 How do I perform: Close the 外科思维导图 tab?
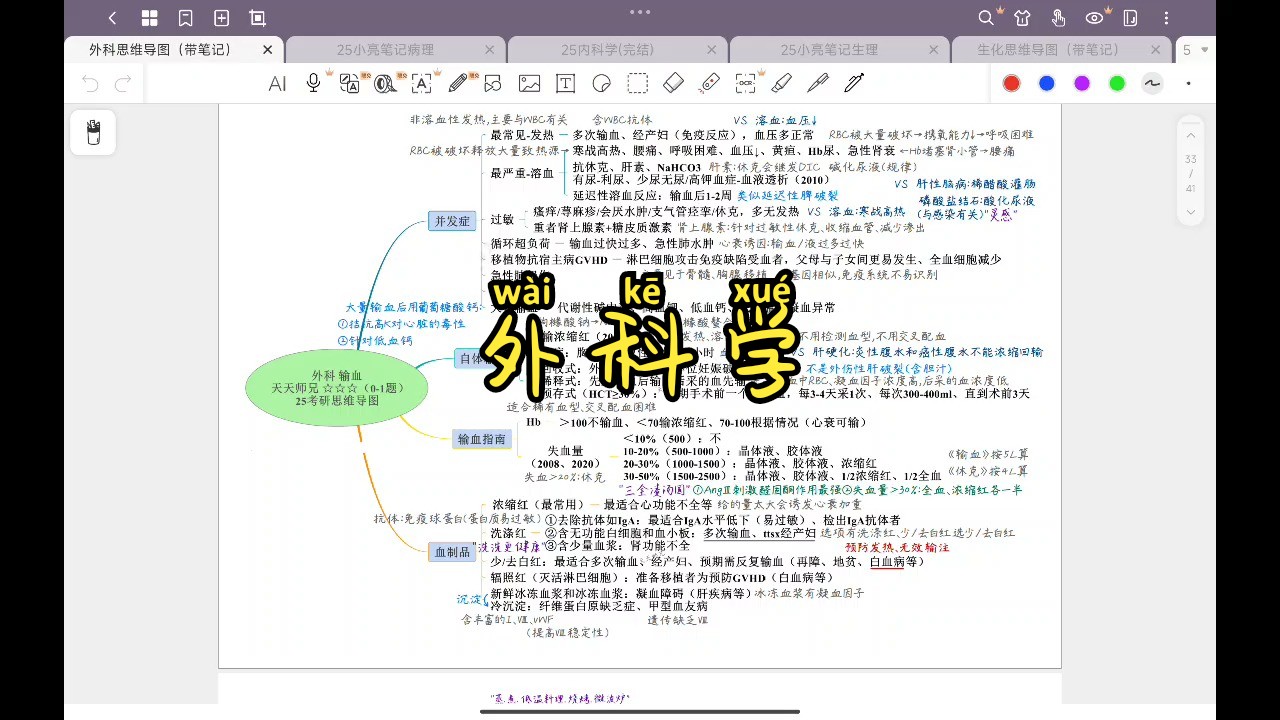(267, 49)
